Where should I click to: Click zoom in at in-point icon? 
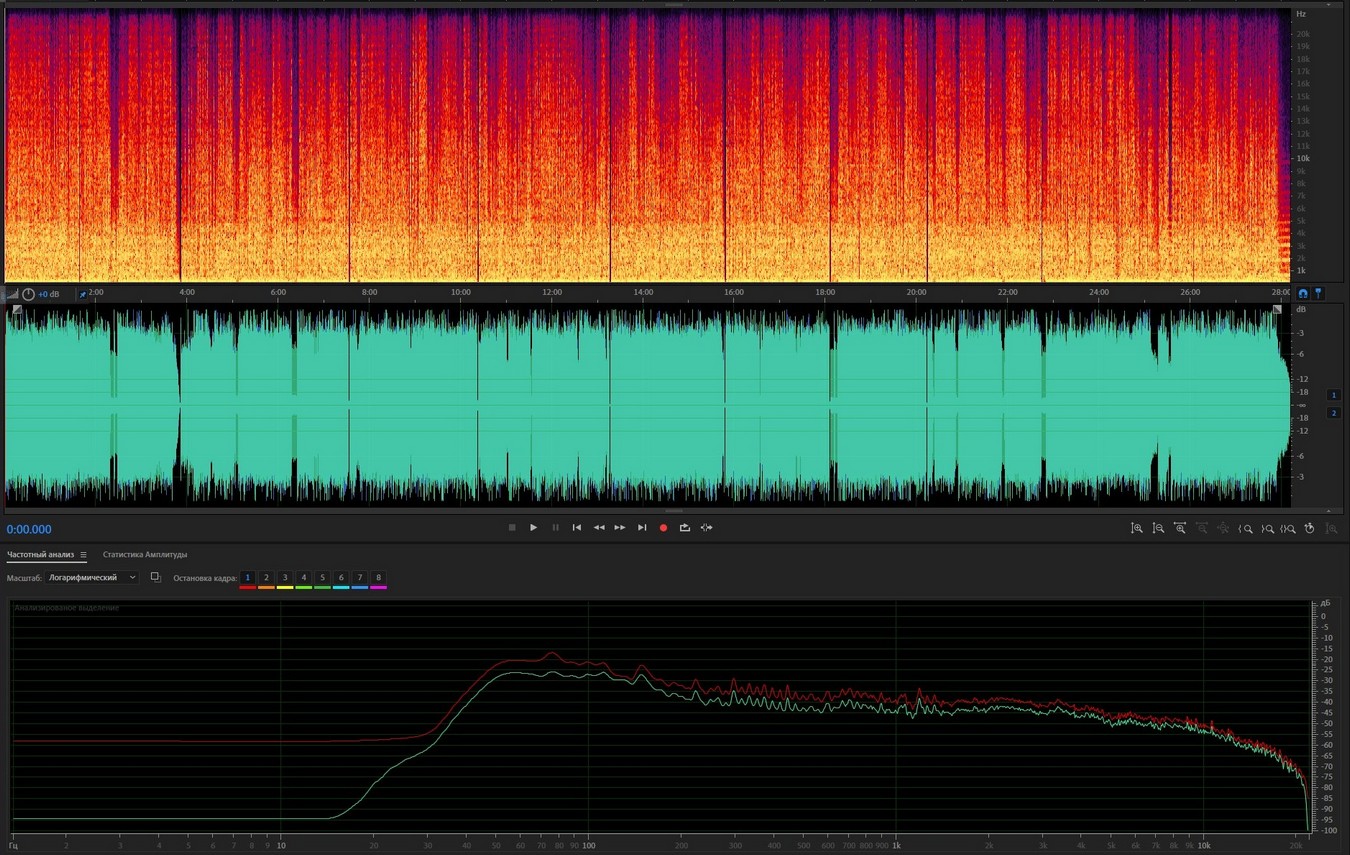coord(1246,528)
